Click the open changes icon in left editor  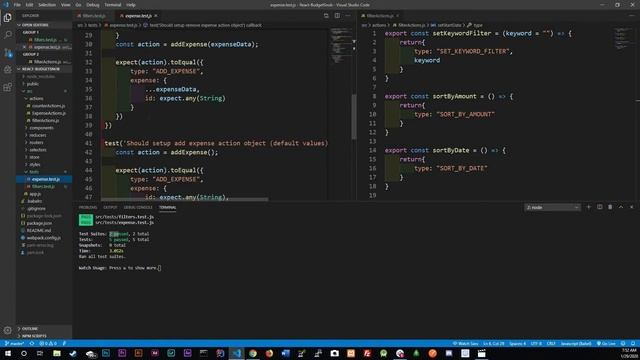[326, 16]
